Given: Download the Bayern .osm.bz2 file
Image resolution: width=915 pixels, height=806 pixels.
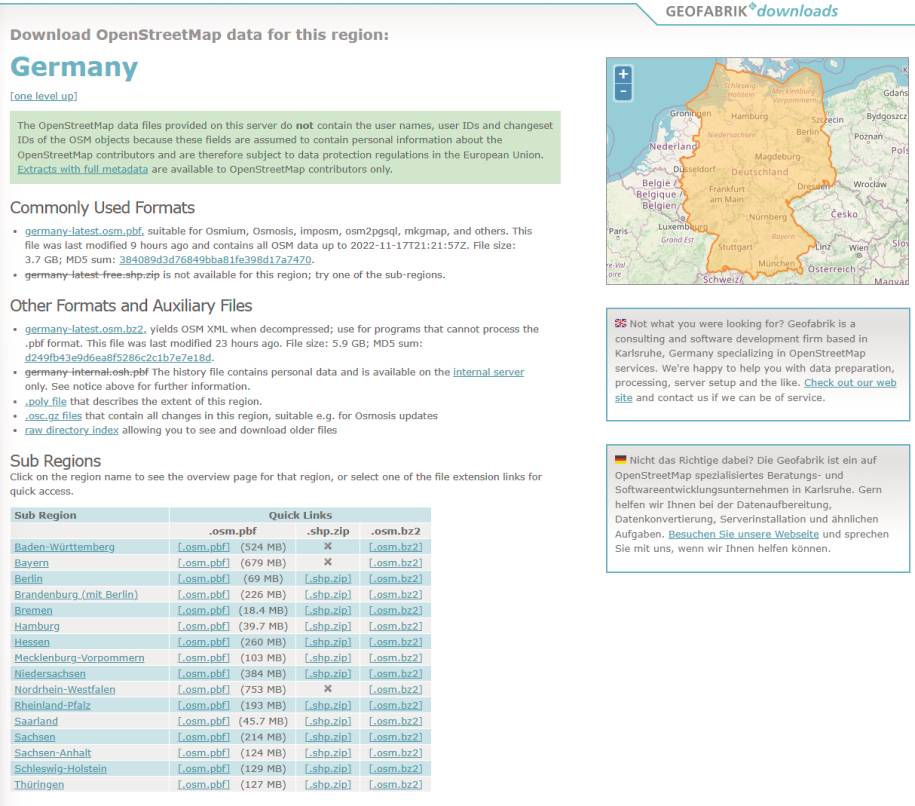Looking at the screenshot, I should point(396,563).
